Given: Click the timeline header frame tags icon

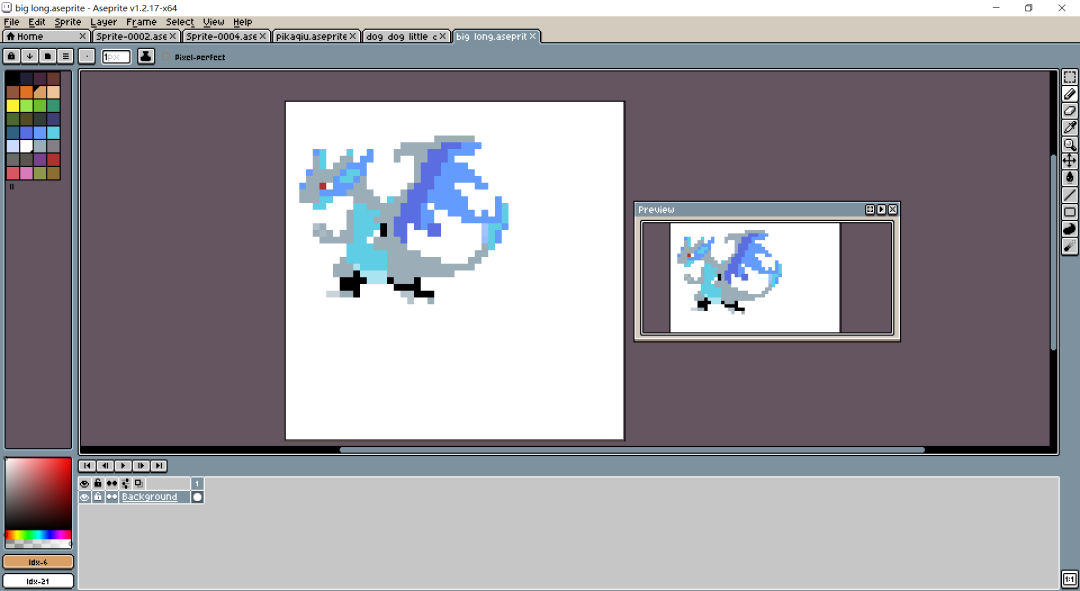Looking at the screenshot, I should pos(125,484).
